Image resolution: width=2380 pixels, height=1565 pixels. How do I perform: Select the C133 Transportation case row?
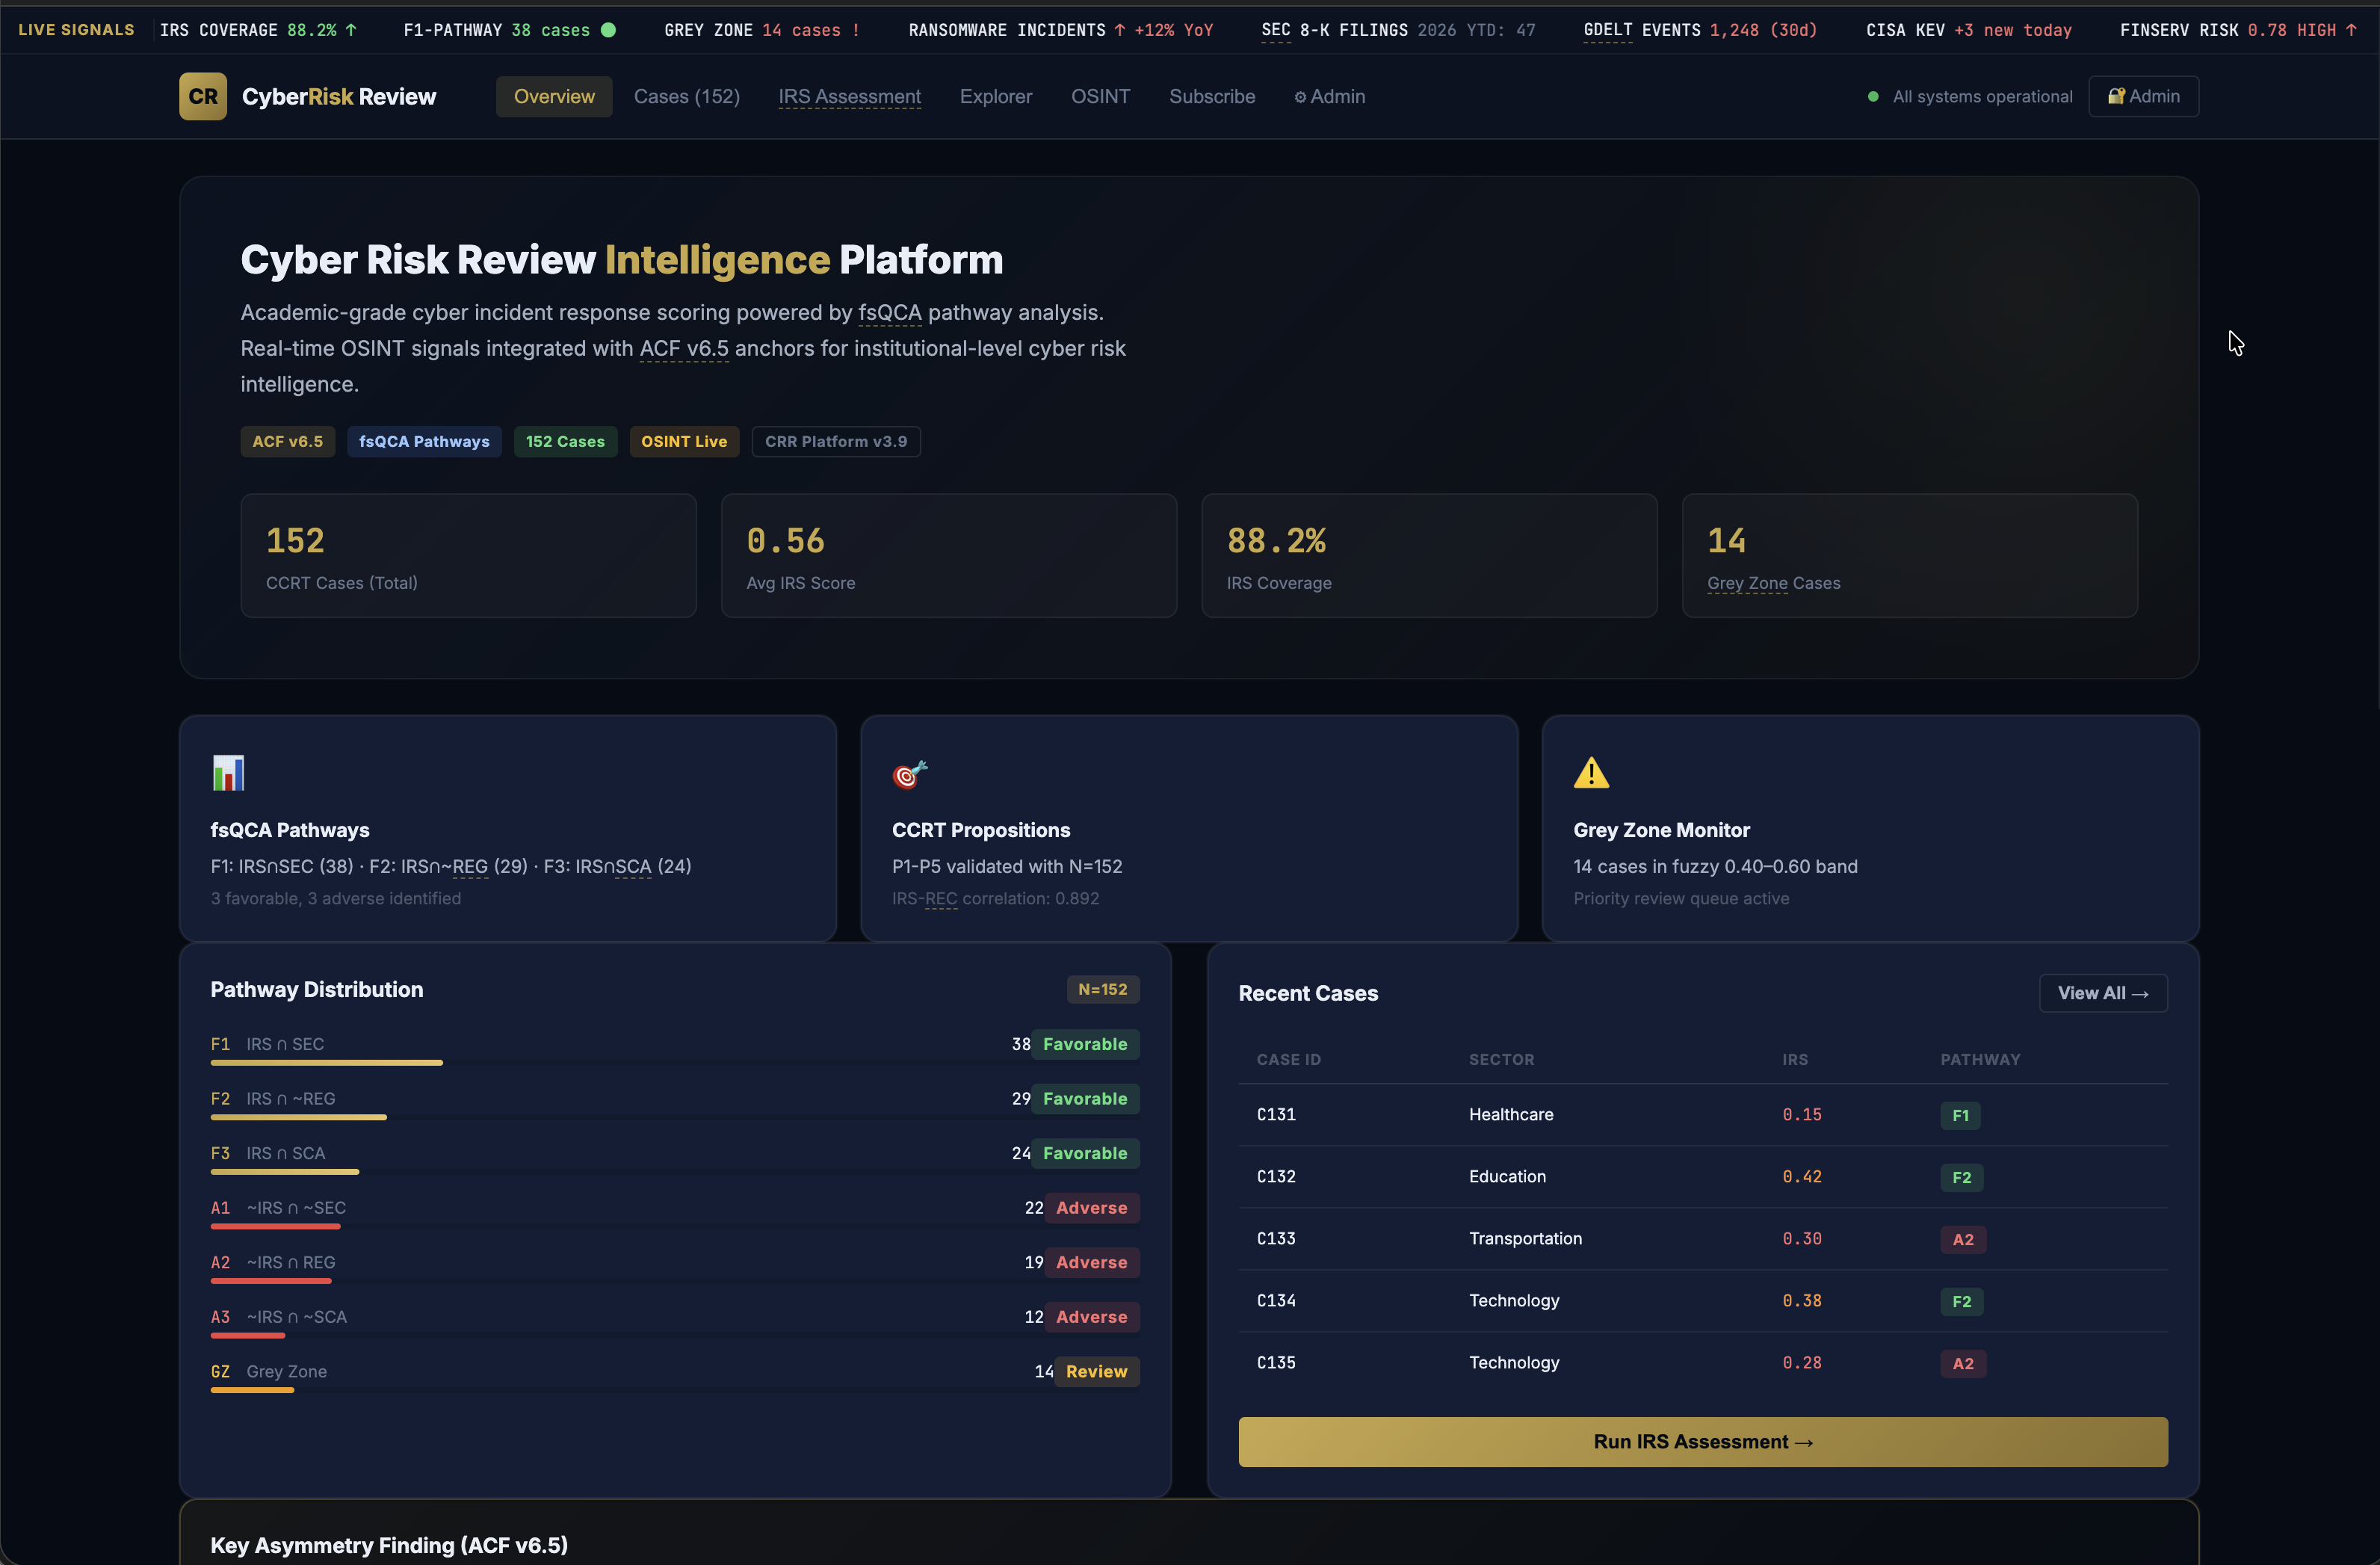click(x=1700, y=1239)
